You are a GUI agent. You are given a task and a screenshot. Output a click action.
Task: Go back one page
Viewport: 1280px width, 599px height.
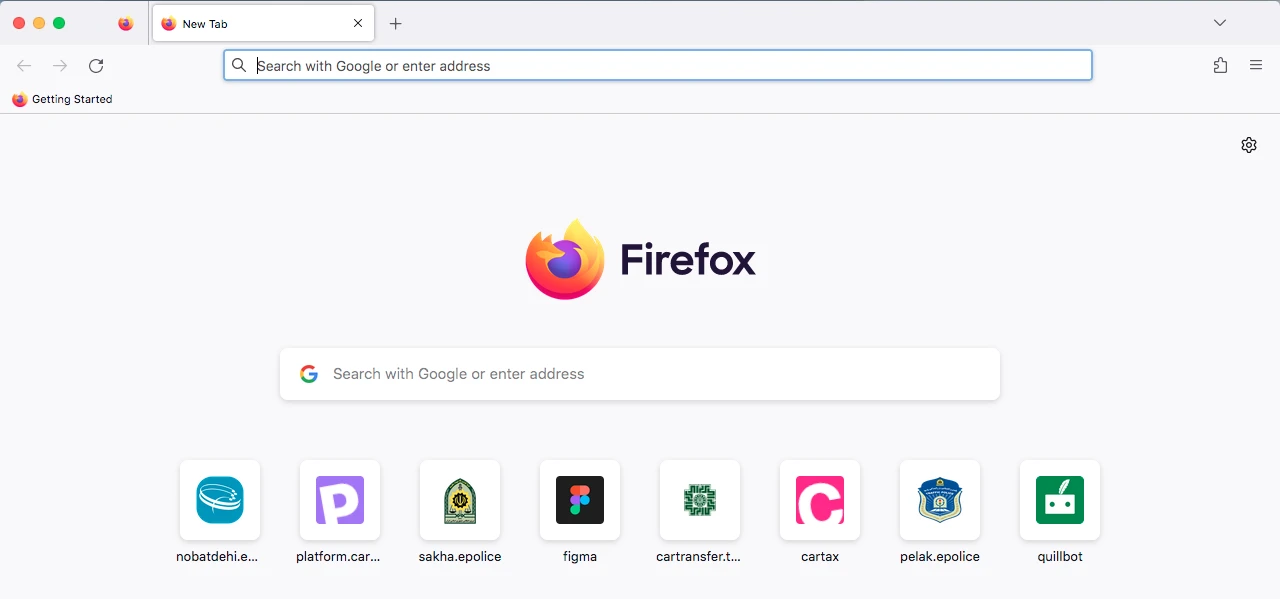[x=24, y=66]
